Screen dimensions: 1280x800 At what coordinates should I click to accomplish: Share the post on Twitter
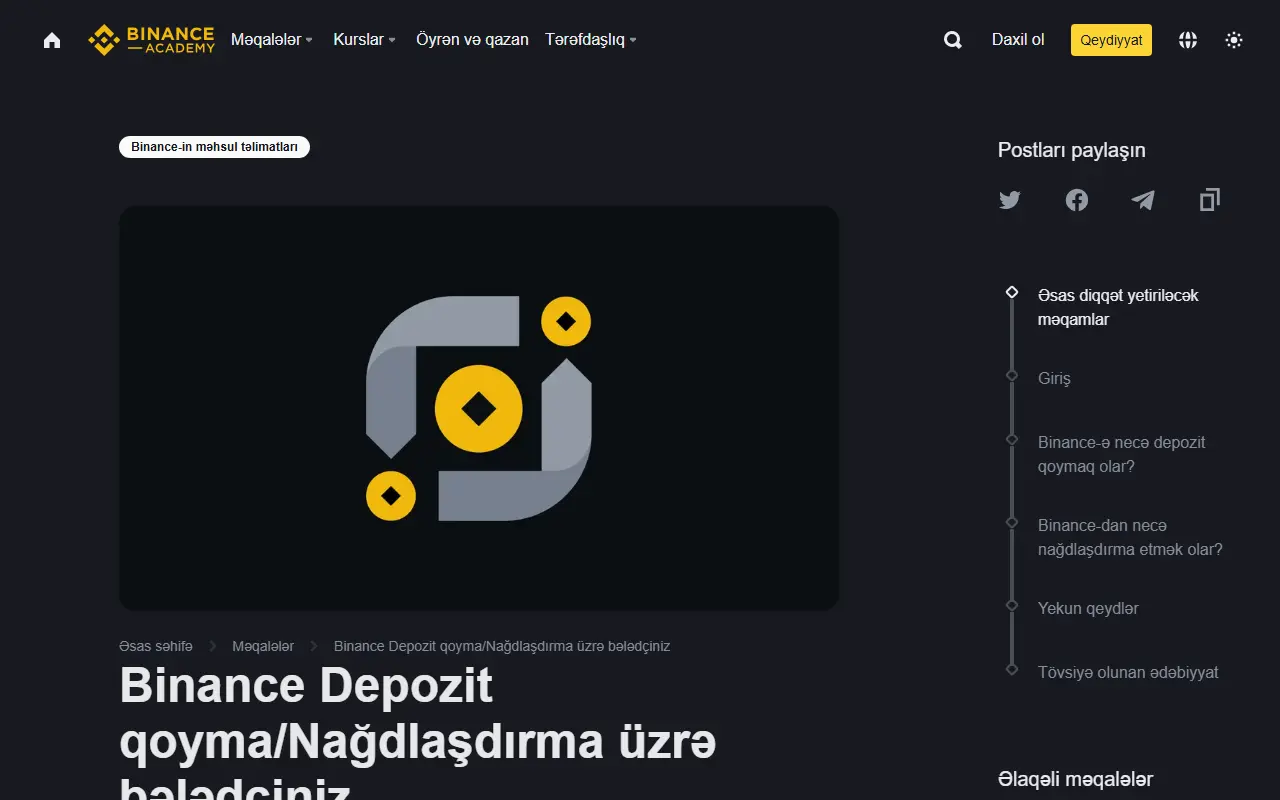pyautogui.click(x=1010, y=200)
